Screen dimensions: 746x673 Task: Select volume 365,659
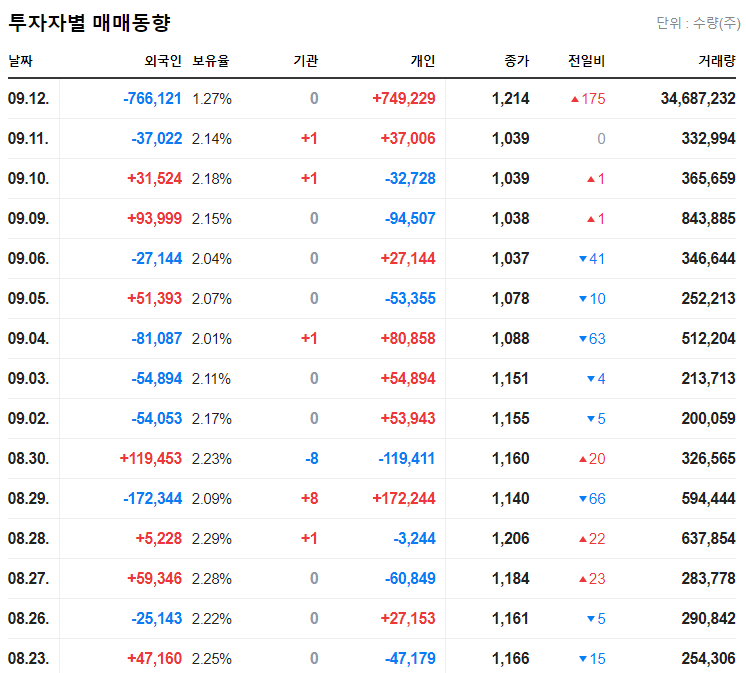pos(708,178)
